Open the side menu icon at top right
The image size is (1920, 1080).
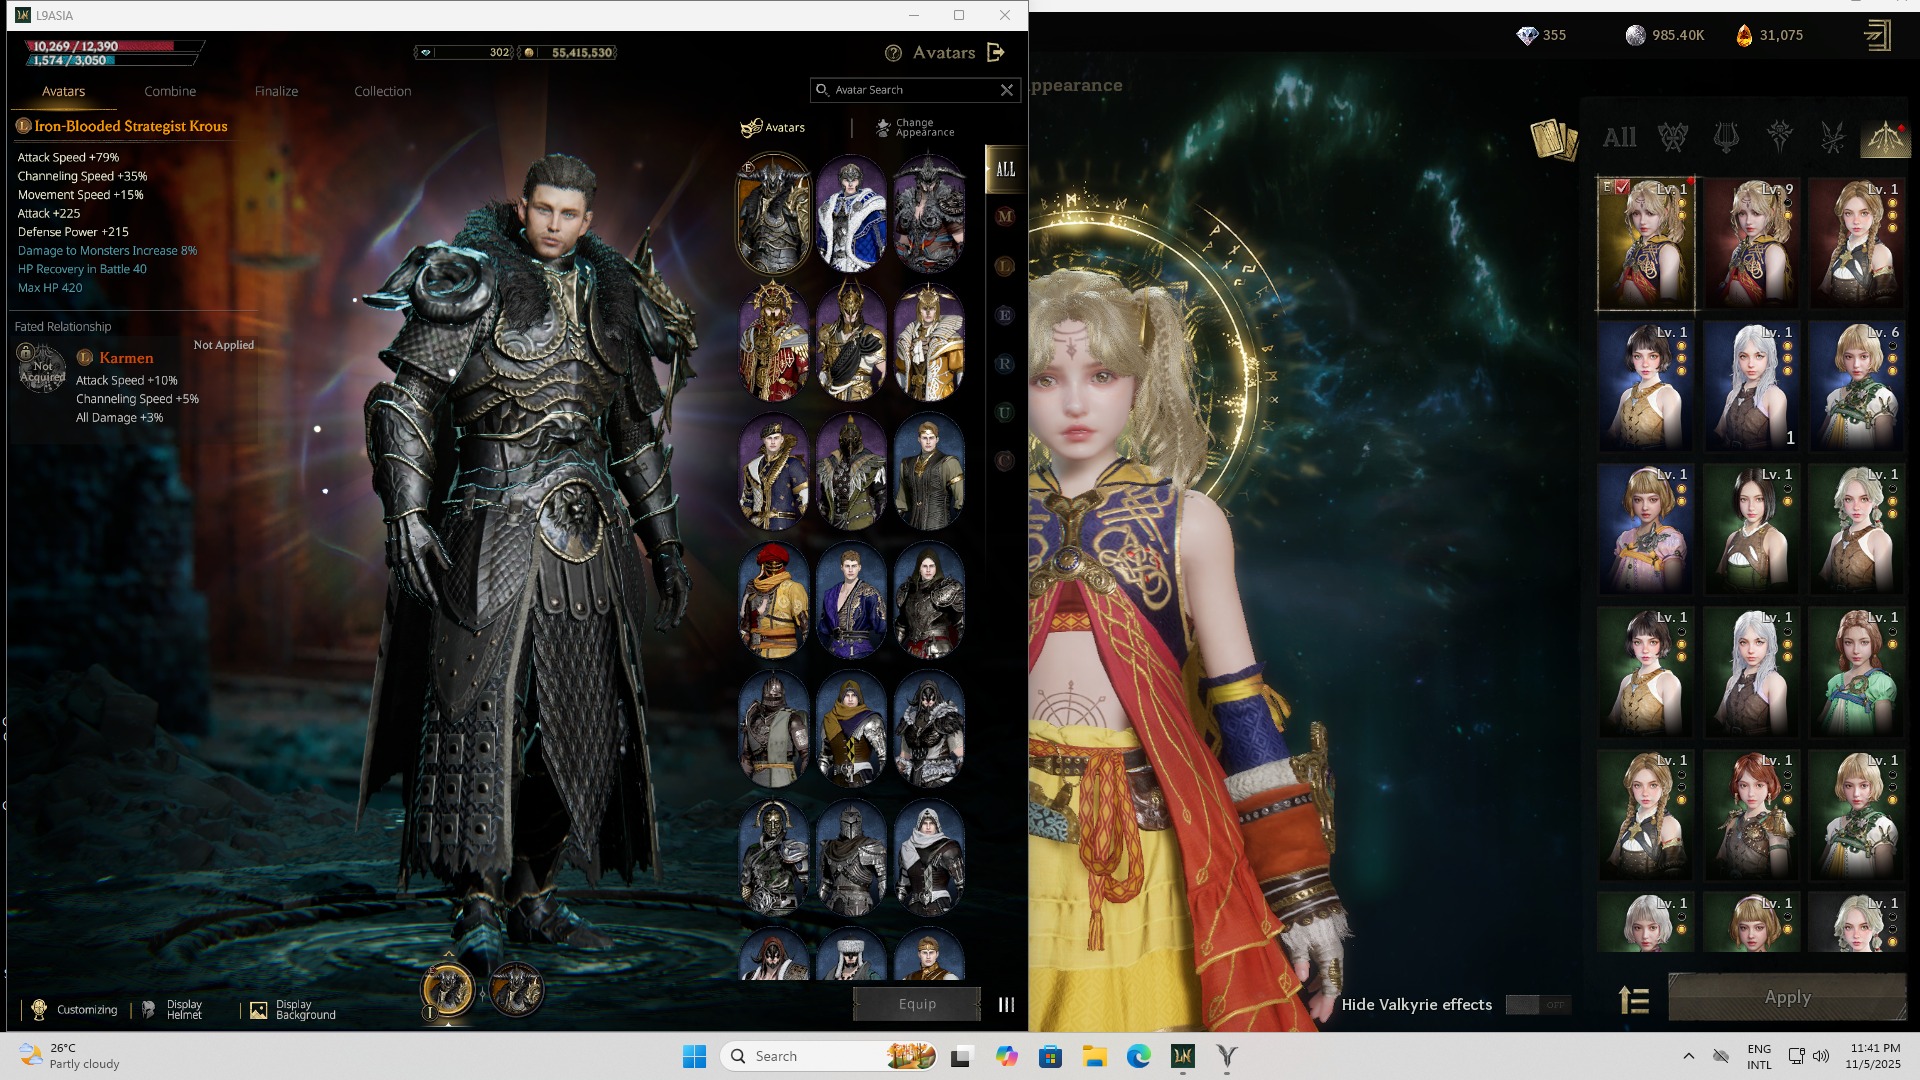click(x=1877, y=36)
